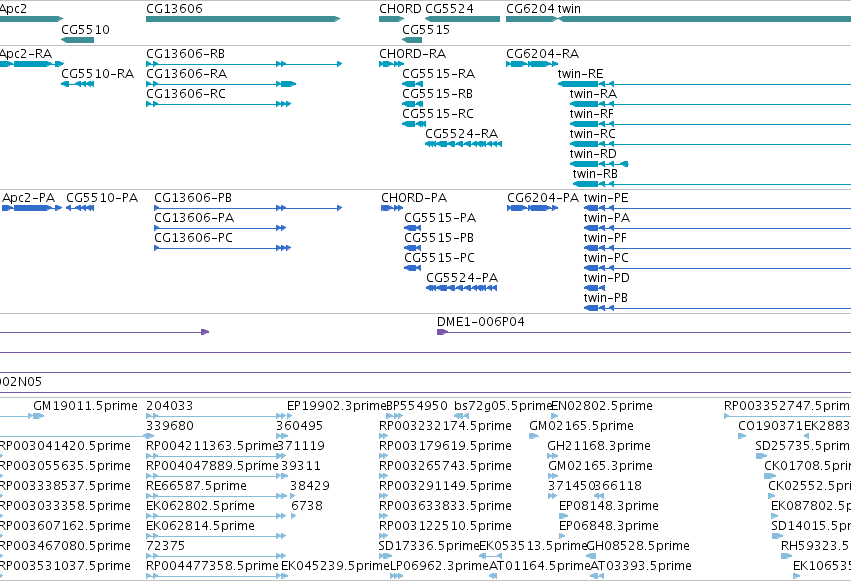Screen dimensions: 851x581
Task: Select CG5515-RC transcript label
Action: [438, 114]
